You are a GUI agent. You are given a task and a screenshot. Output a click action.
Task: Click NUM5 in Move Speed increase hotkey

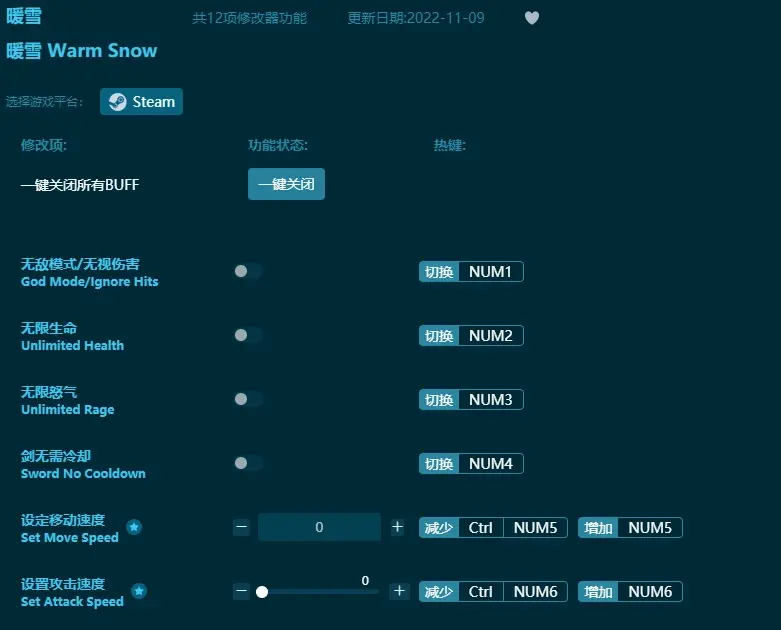point(650,528)
